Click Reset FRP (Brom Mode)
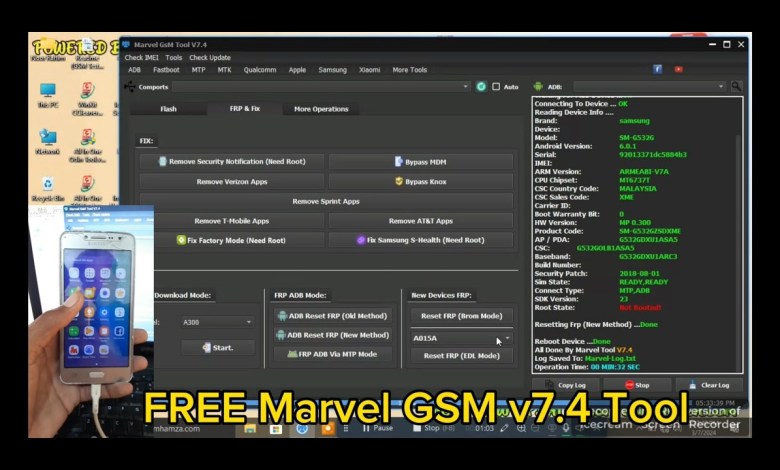The image size is (780, 470). (x=462, y=316)
